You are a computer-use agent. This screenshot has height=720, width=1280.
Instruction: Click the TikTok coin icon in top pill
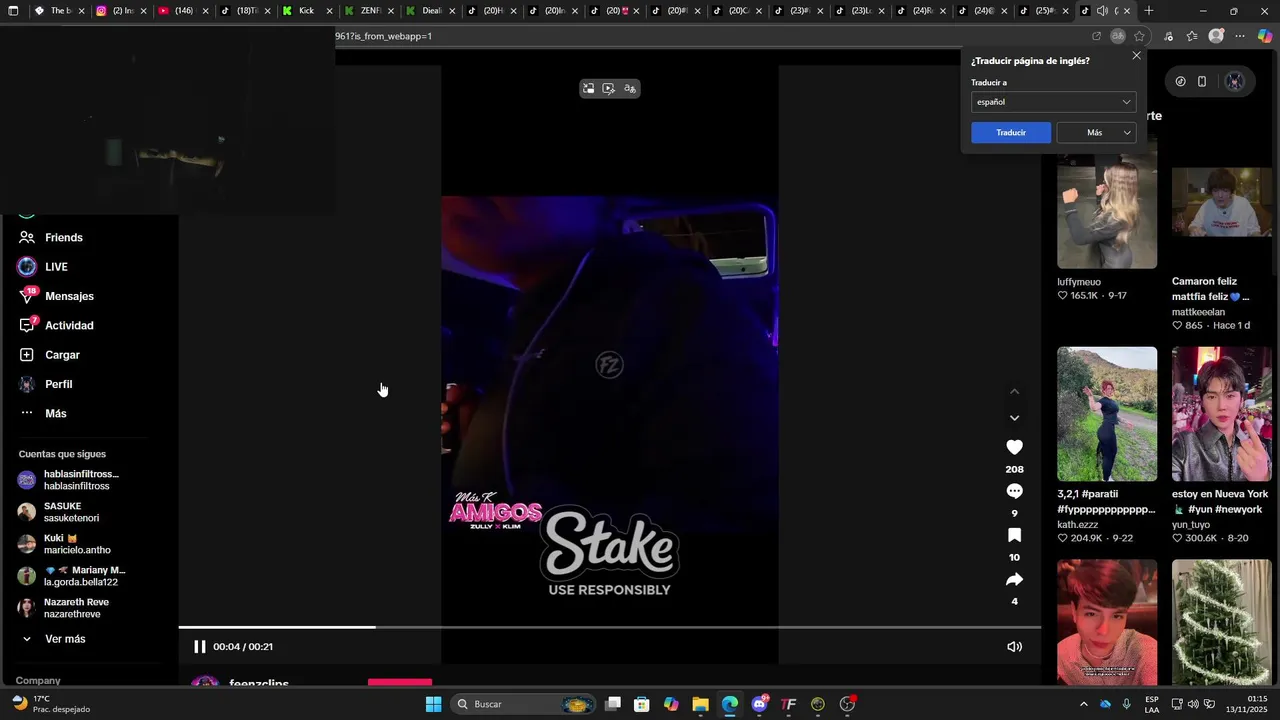click(x=1180, y=82)
